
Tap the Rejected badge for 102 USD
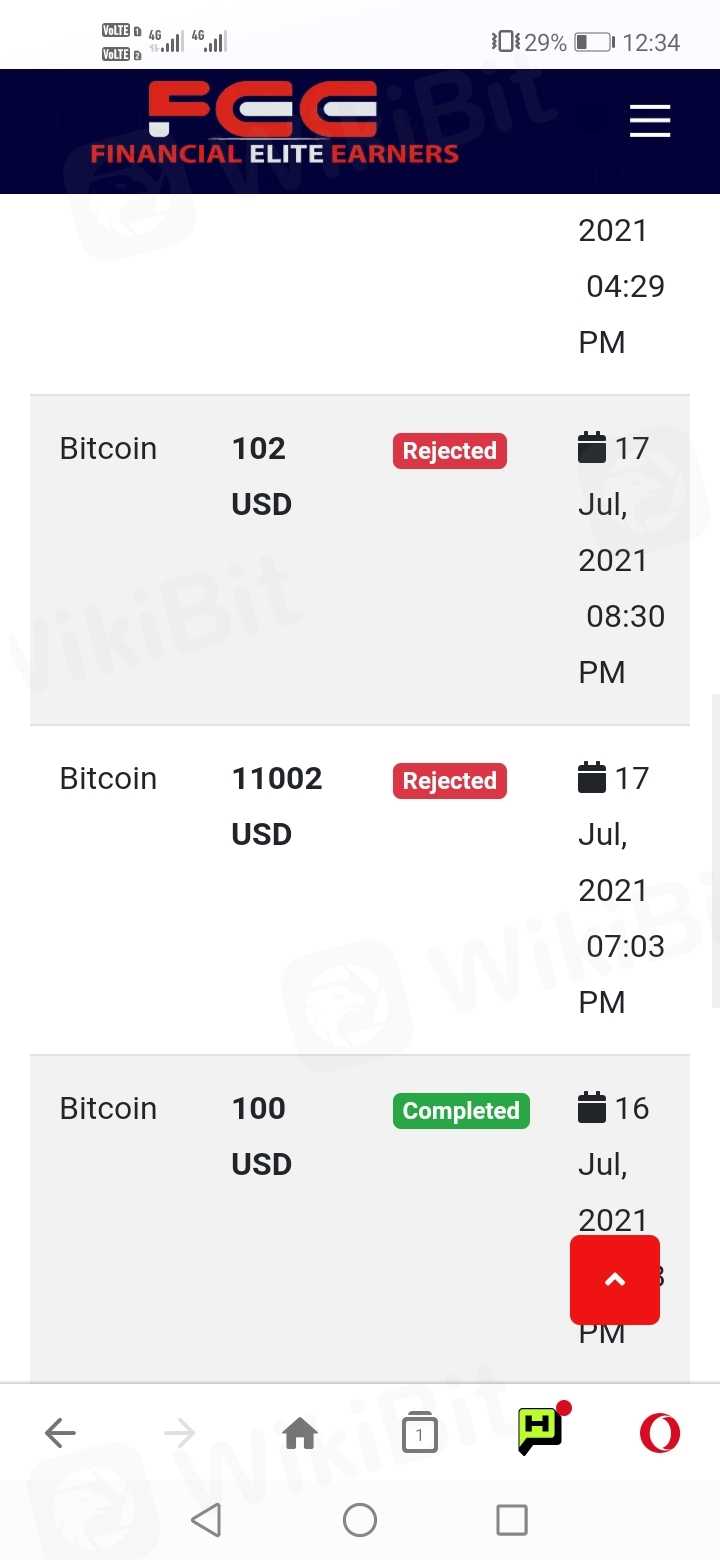click(449, 451)
